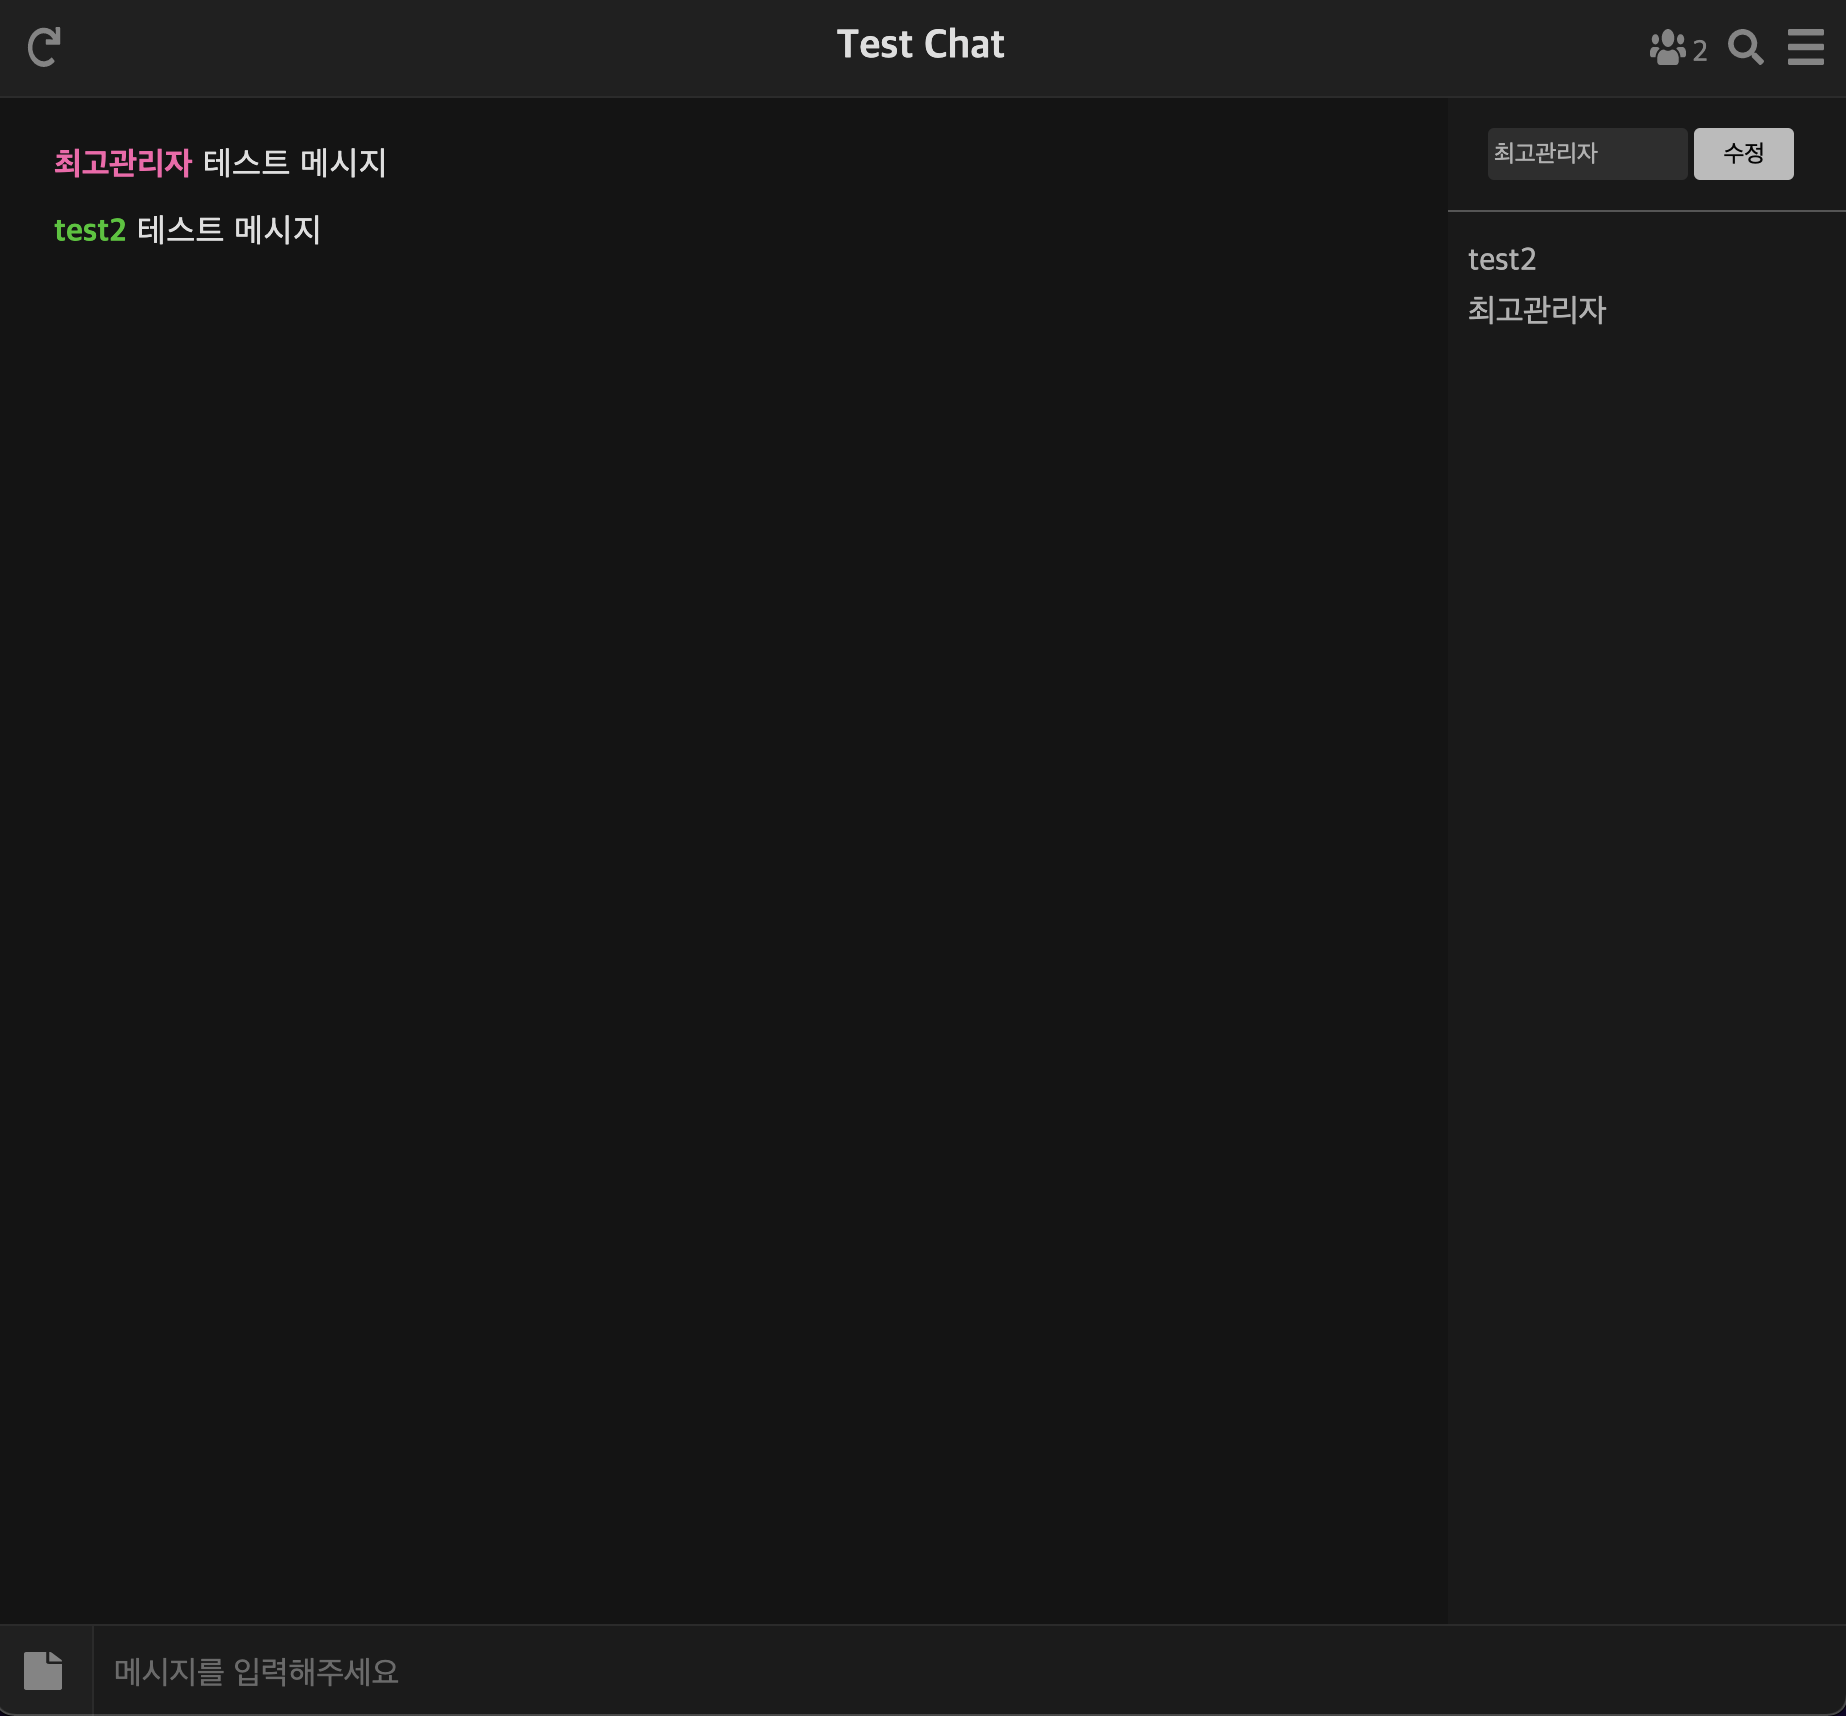Click the refresh icon in the header
The height and width of the screenshot is (1716, 1846).
pos(44,47)
